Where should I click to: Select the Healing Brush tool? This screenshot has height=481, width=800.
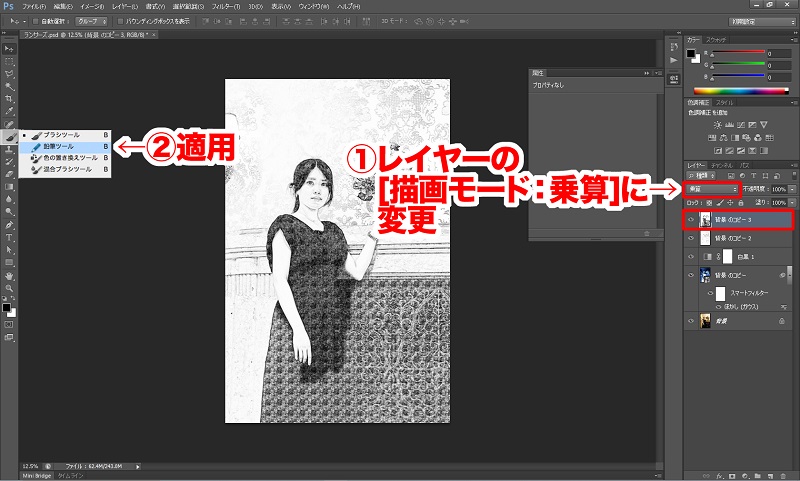pyautogui.click(x=9, y=124)
